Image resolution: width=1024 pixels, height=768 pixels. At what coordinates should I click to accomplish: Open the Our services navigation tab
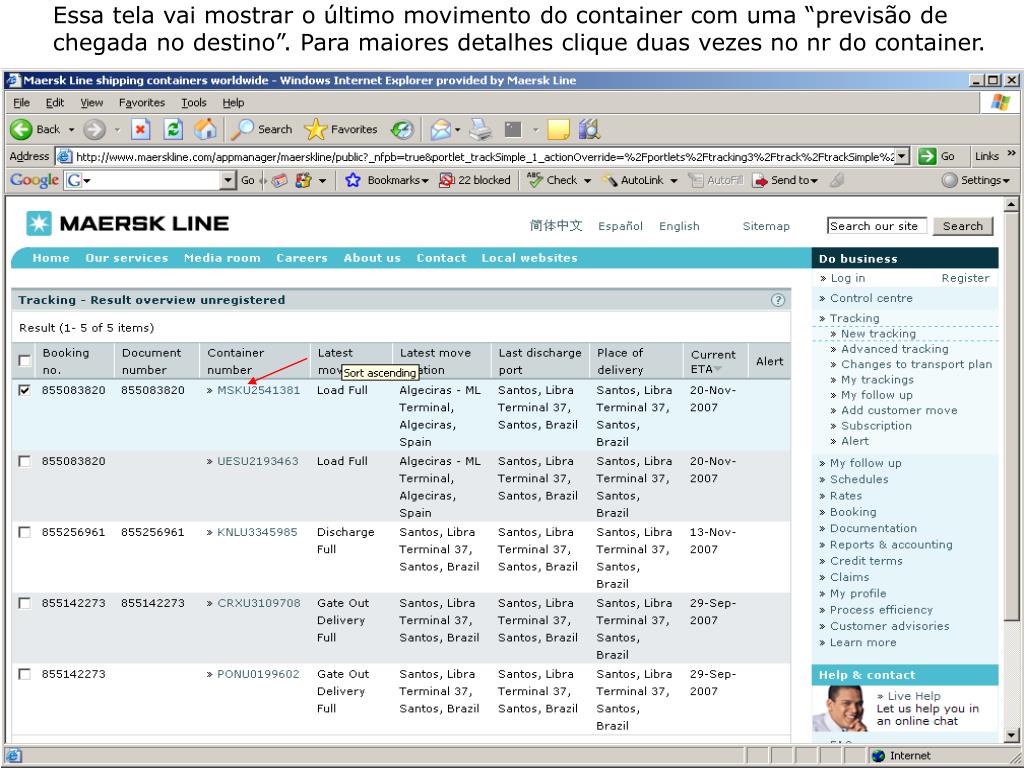[127, 258]
